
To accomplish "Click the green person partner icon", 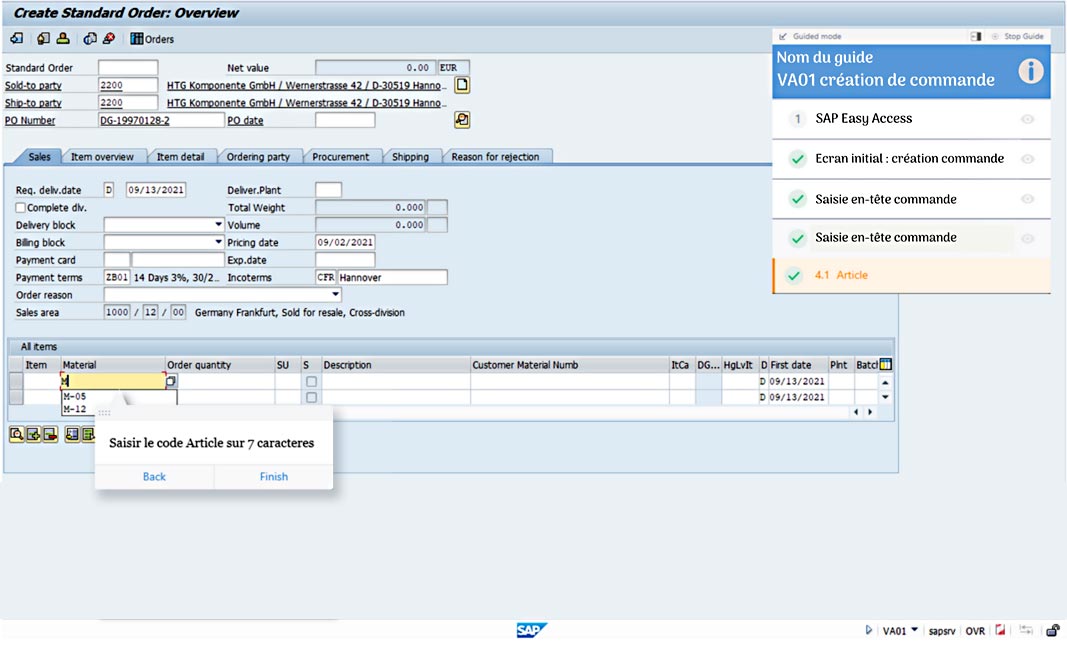I will pos(63,39).
